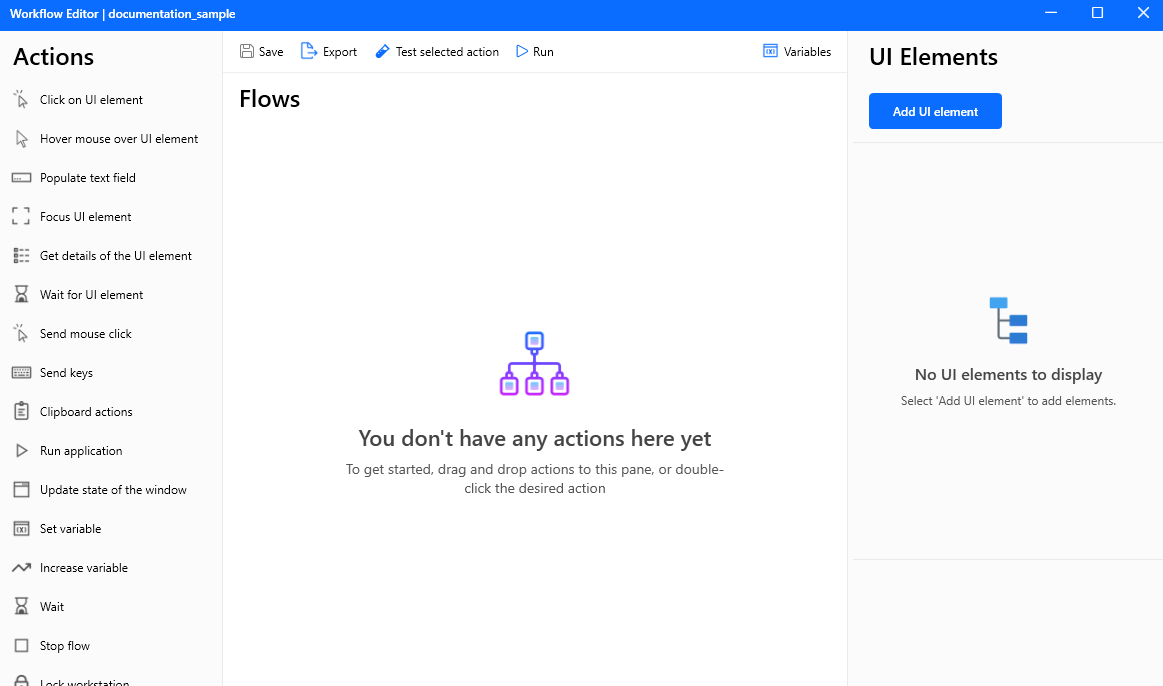This screenshot has width=1163, height=686.
Task: Export the workflow
Action: coord(329,51)
